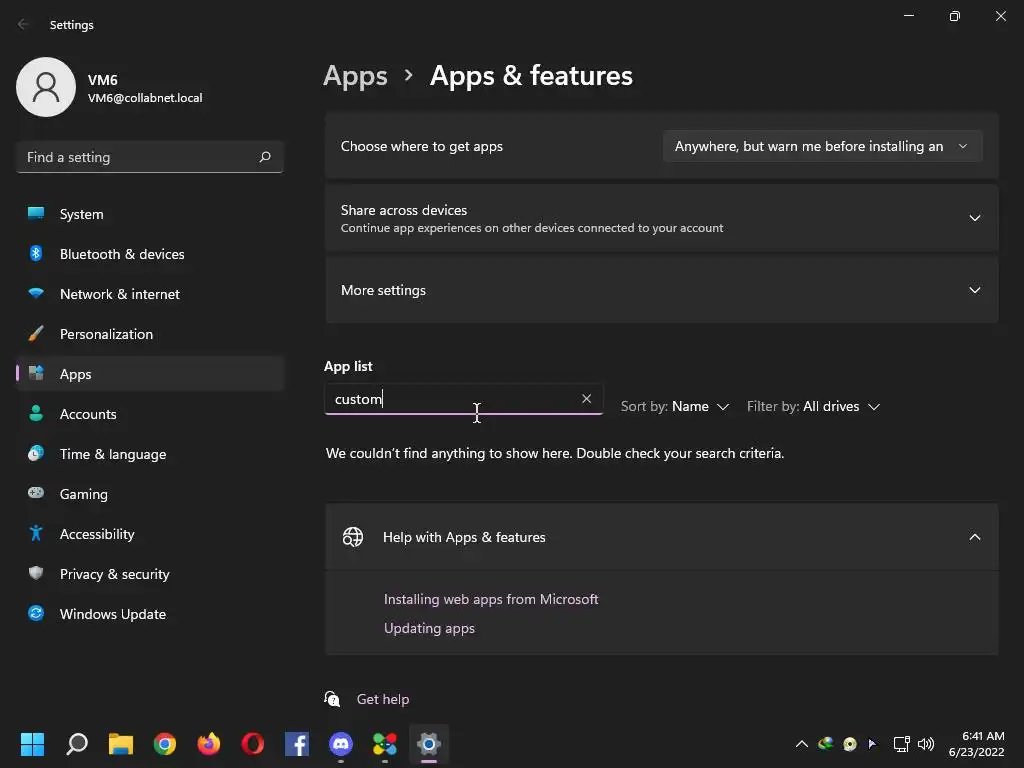Click the back arrow in Settings

[23, 24]
